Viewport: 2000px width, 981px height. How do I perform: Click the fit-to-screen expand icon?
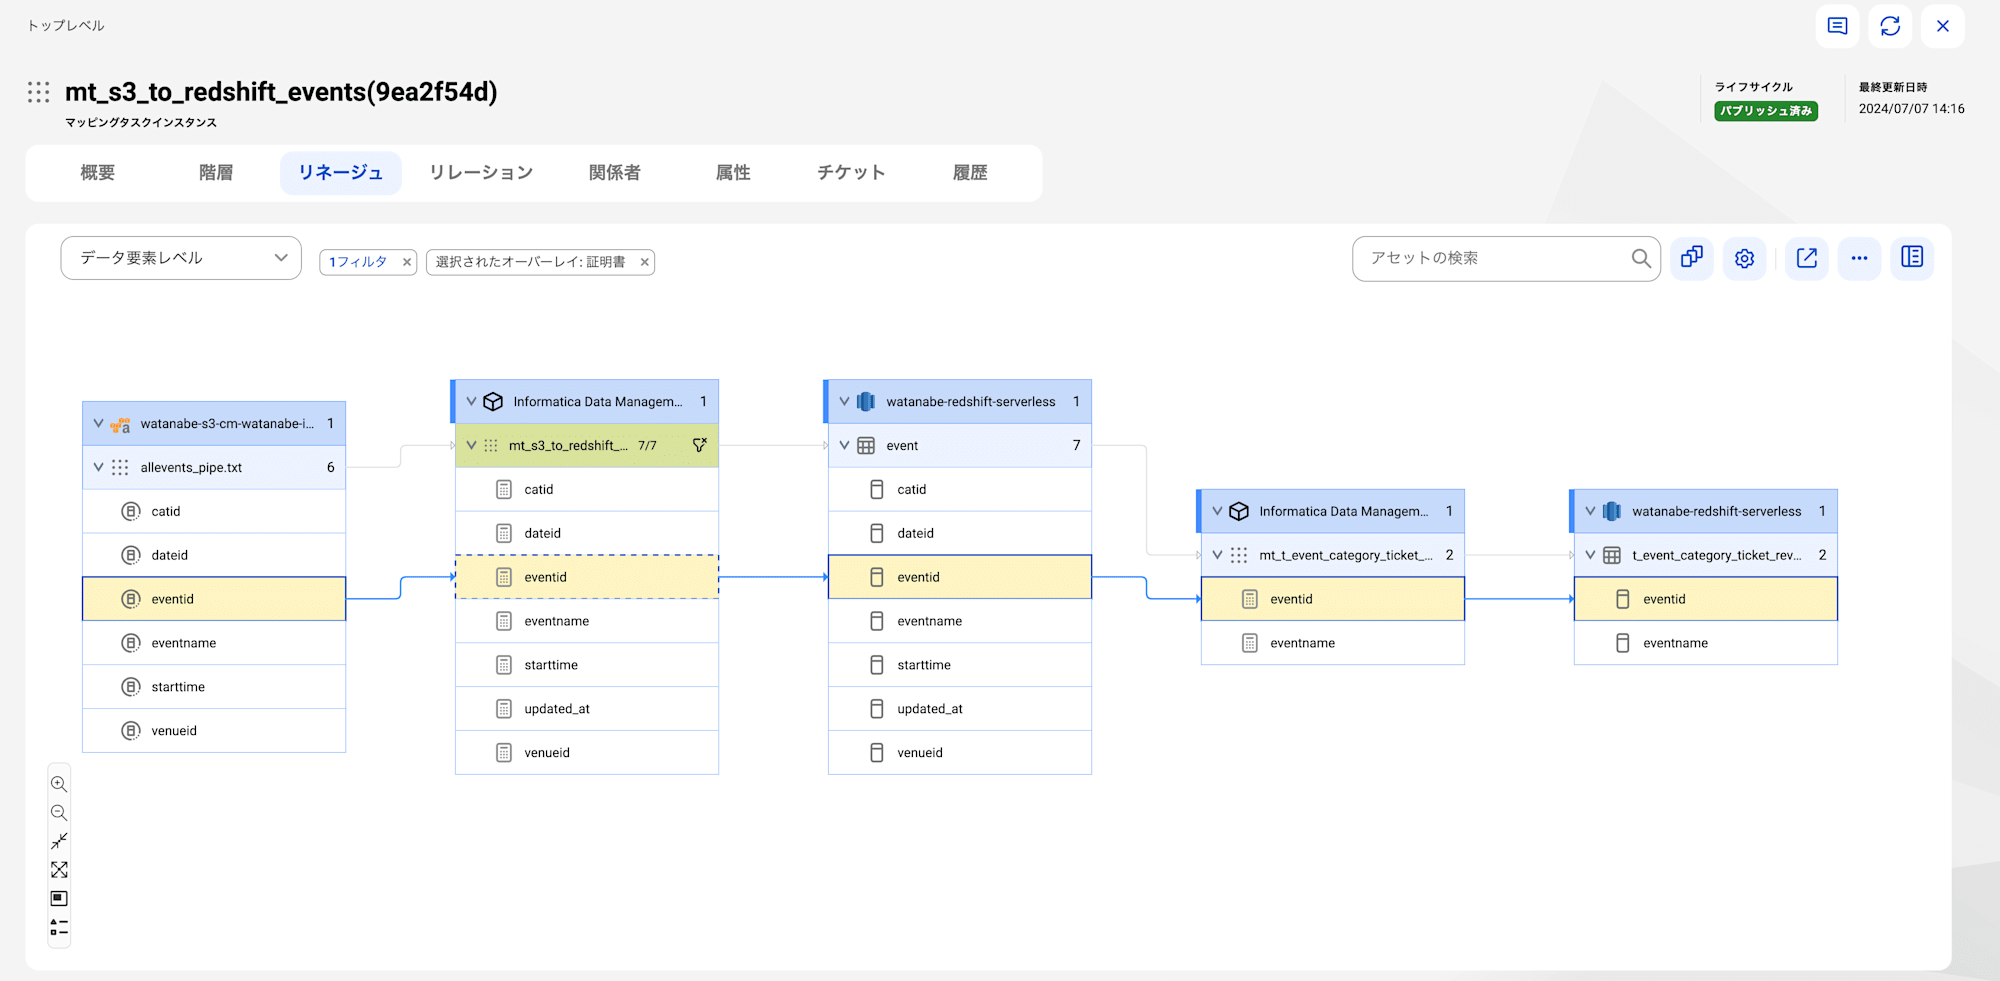[x=59, y=870]
